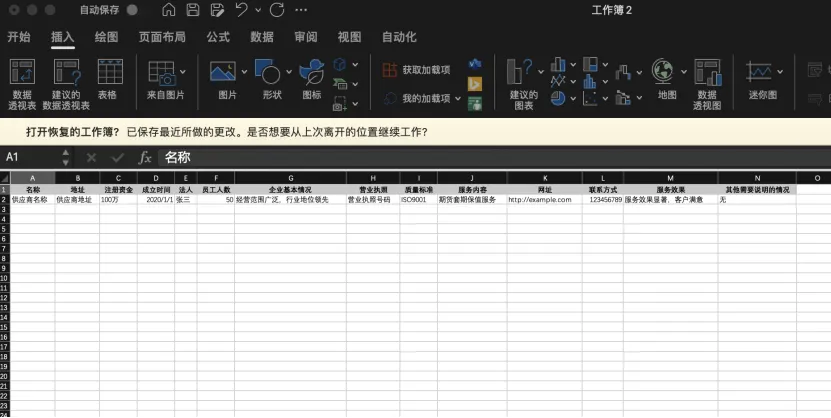Expand the 来自图片 dropdown arrow
The width and height of the screenshot is (831, 418).
tap(182, 72)
